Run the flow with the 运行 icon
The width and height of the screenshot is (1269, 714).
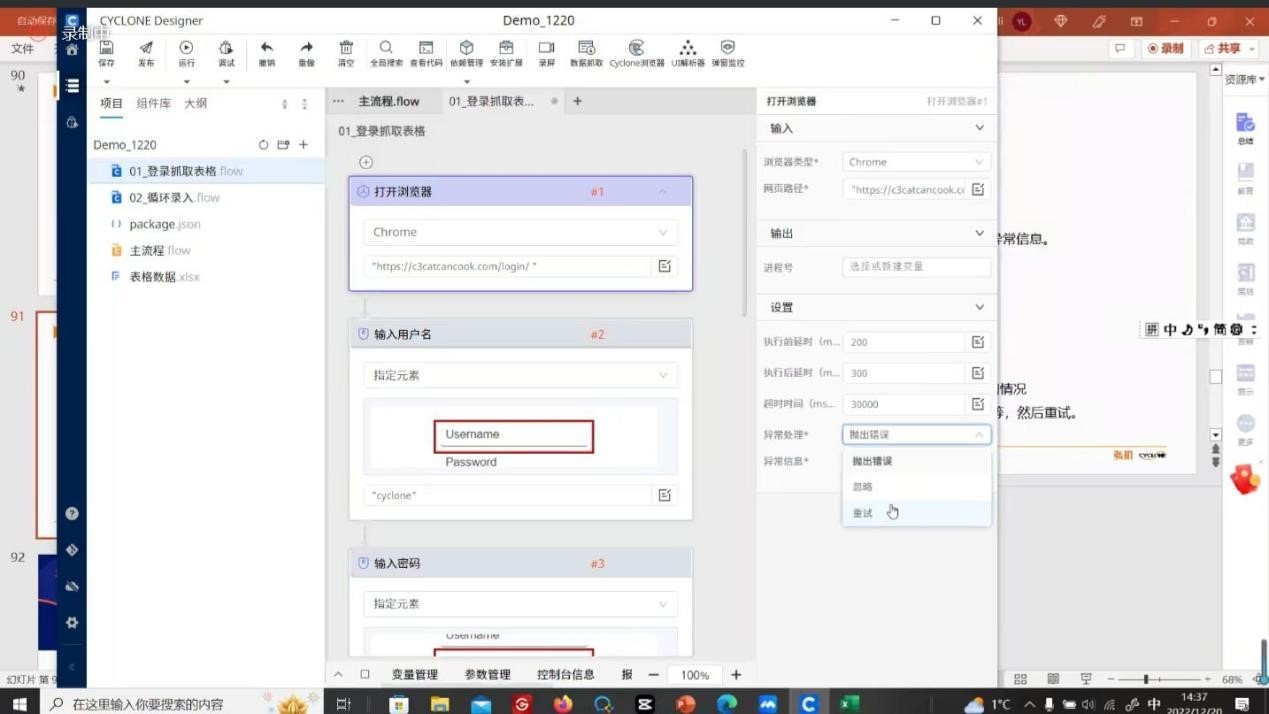pyautogui.click(x=186, y=52)
